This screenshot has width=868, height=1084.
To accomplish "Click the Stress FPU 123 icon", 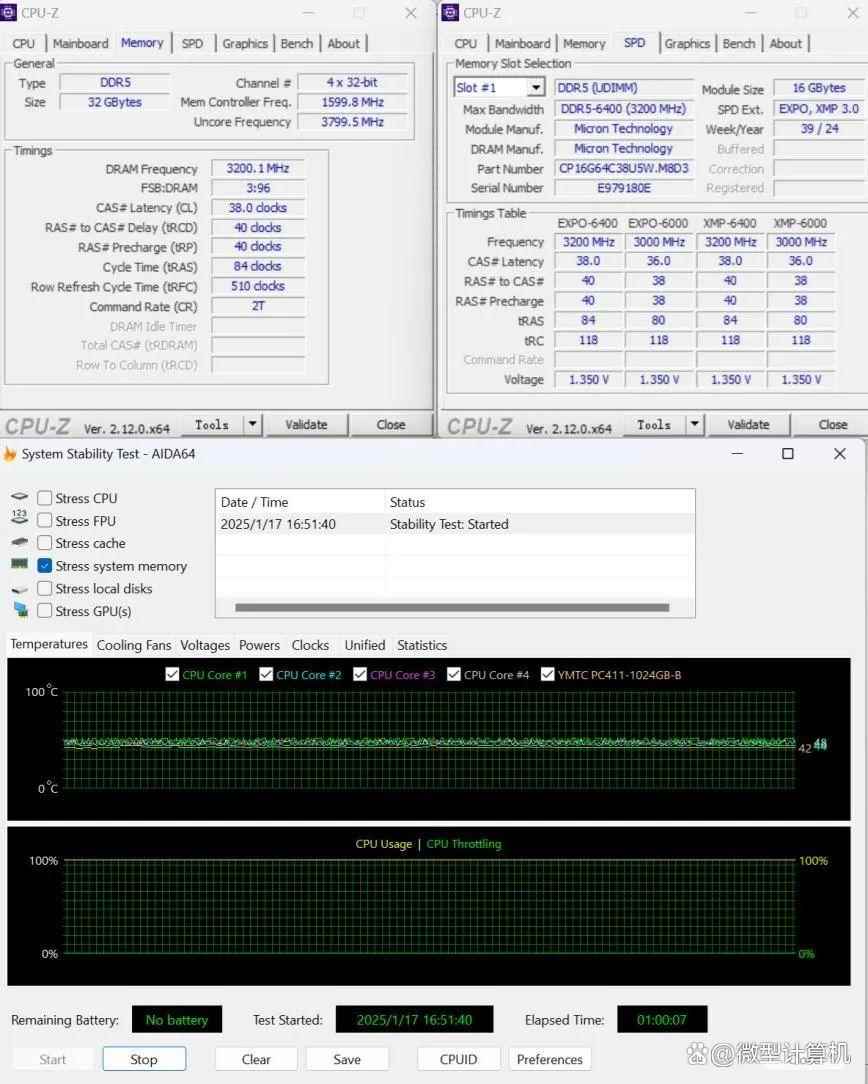I will point(19,517).
